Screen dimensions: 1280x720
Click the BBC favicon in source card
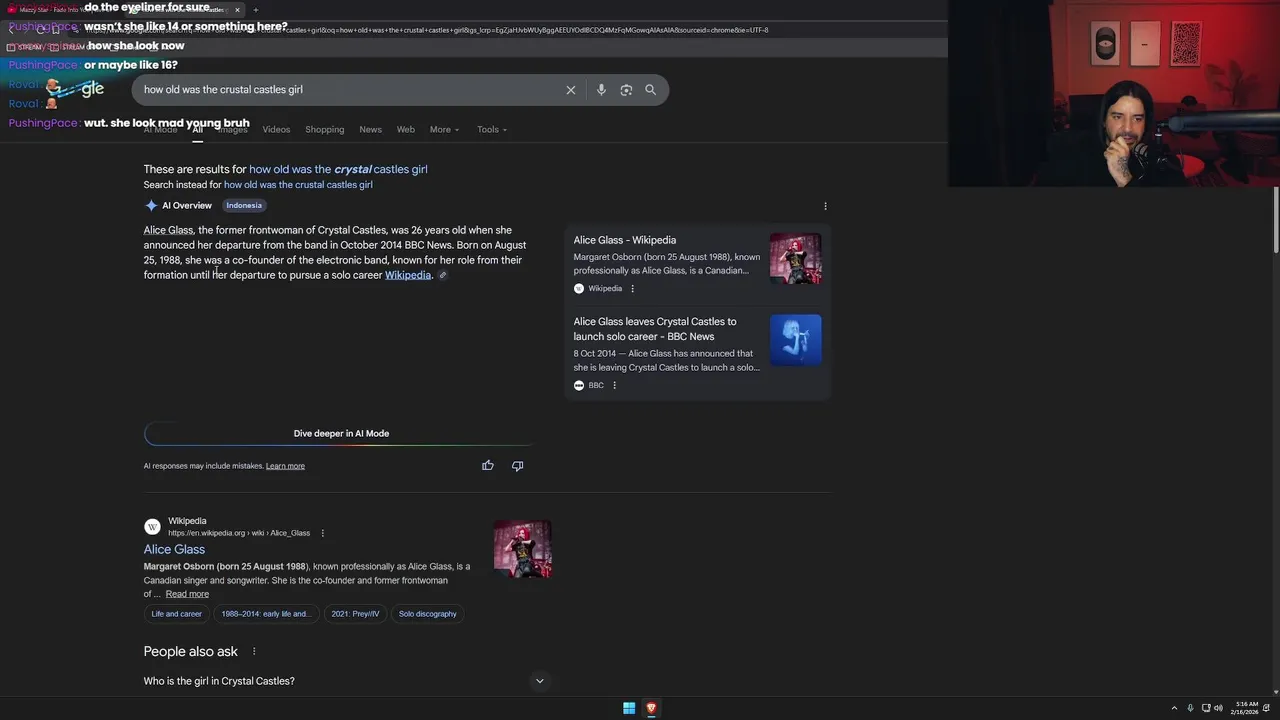(579, 386)
